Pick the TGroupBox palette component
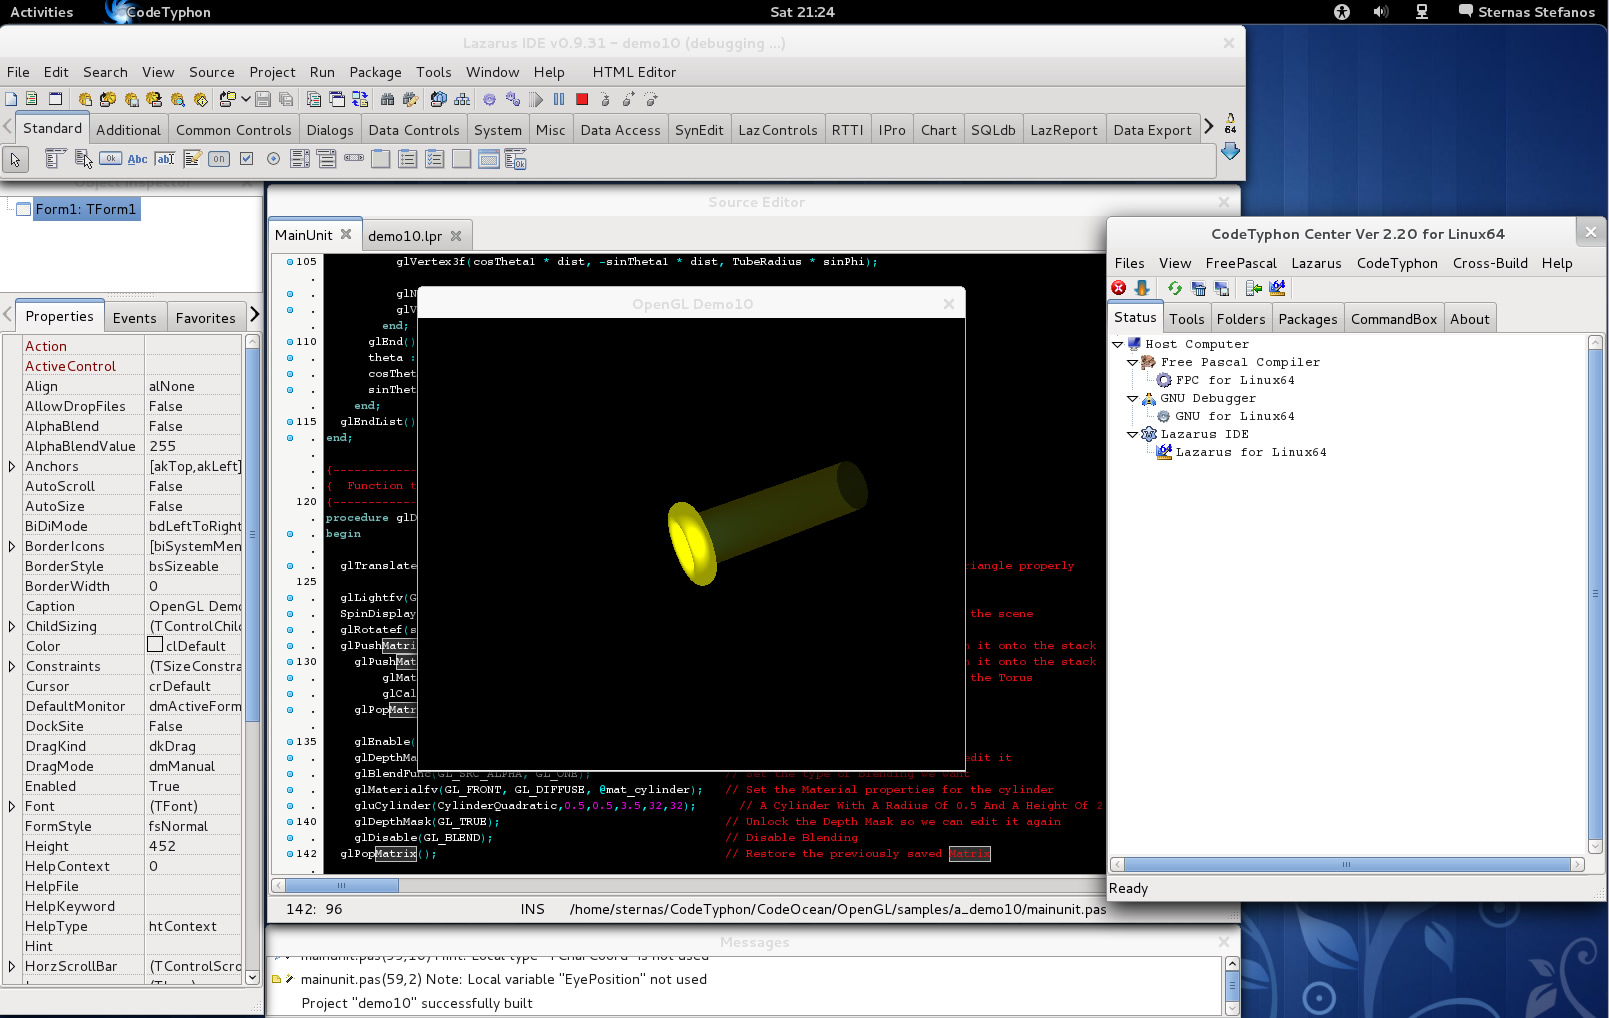Image resolution: width=1609 pixels, height=1018 pixels. (381, 159)
